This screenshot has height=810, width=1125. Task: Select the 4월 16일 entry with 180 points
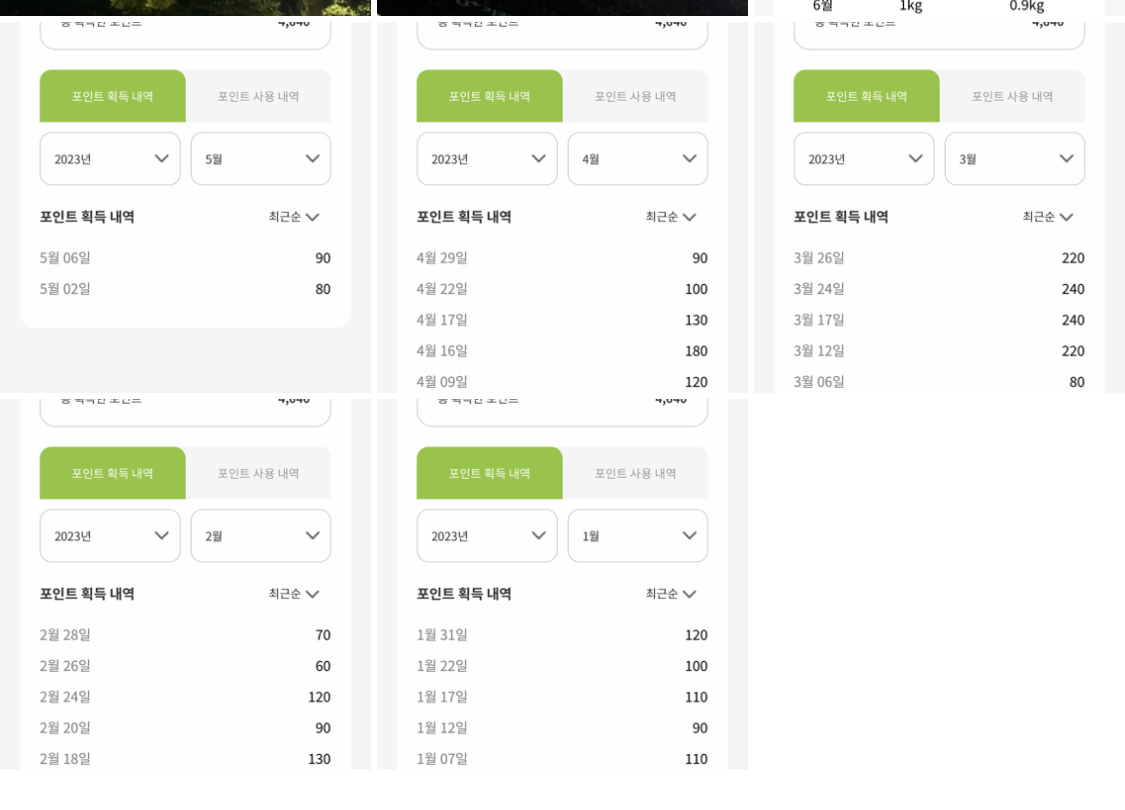(x=562, y=351)
